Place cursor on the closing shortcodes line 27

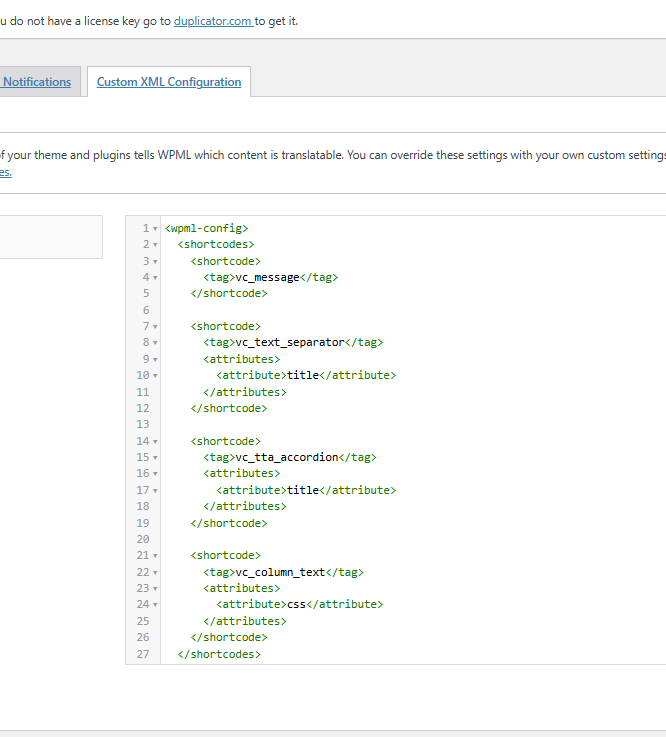[219, 654]
